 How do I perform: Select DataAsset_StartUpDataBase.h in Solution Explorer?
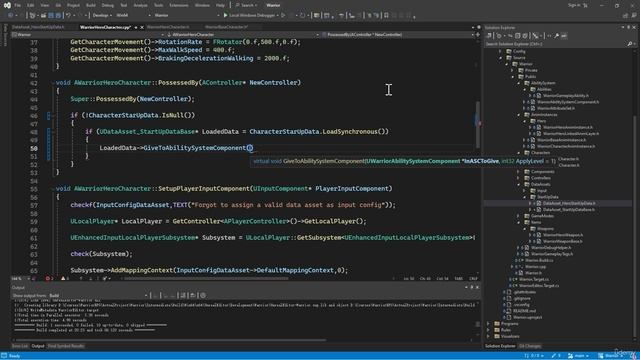pos(569,210)
